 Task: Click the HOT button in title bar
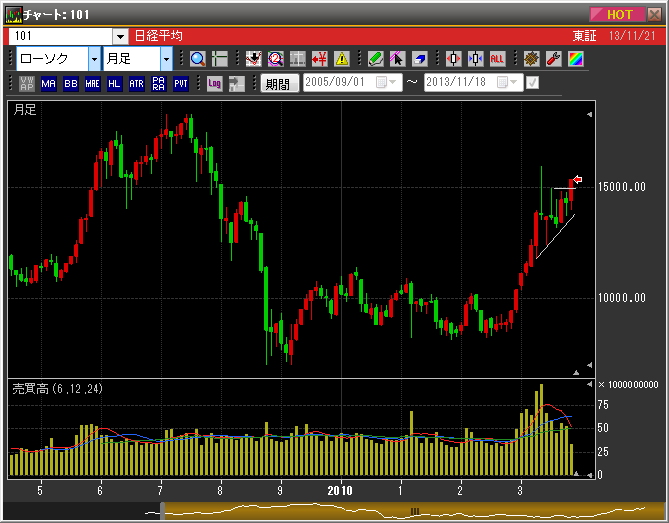point(620,14)
